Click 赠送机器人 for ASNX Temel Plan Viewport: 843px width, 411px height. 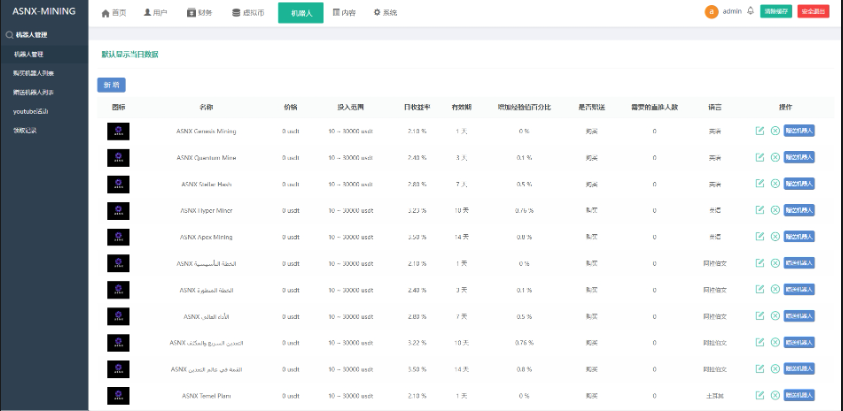pyautogui.click(x=799, y=395)
